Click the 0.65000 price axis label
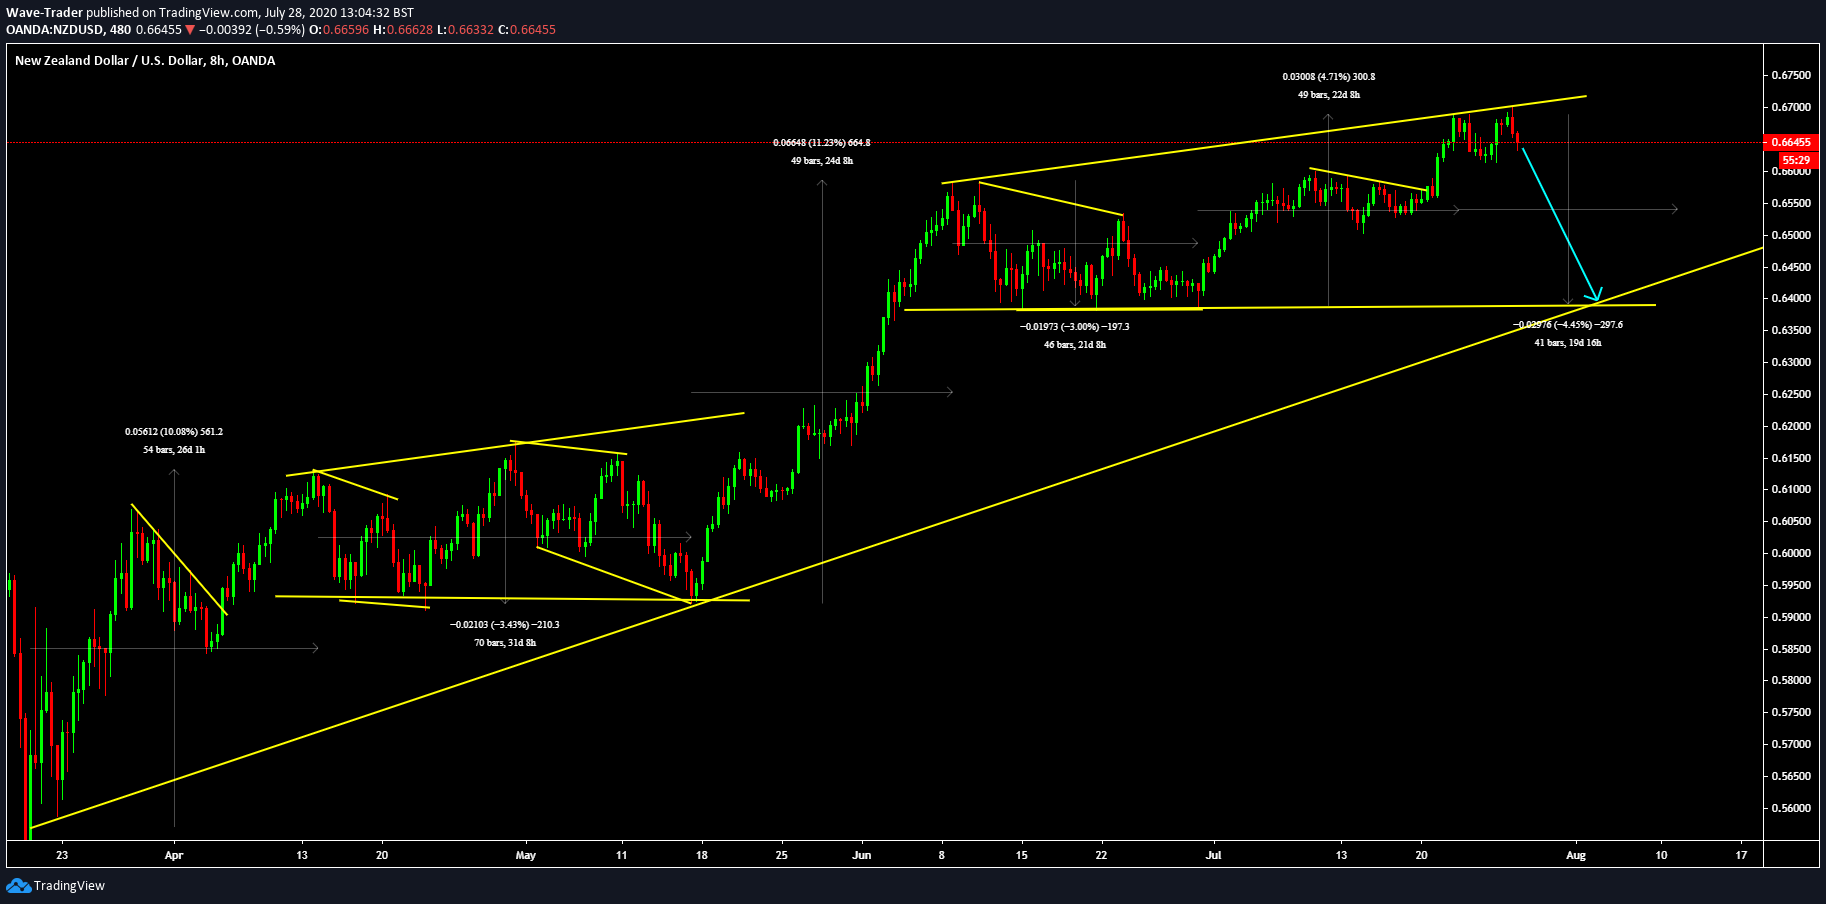This screenshot has width=1826, height=904. pos(1791,235)
